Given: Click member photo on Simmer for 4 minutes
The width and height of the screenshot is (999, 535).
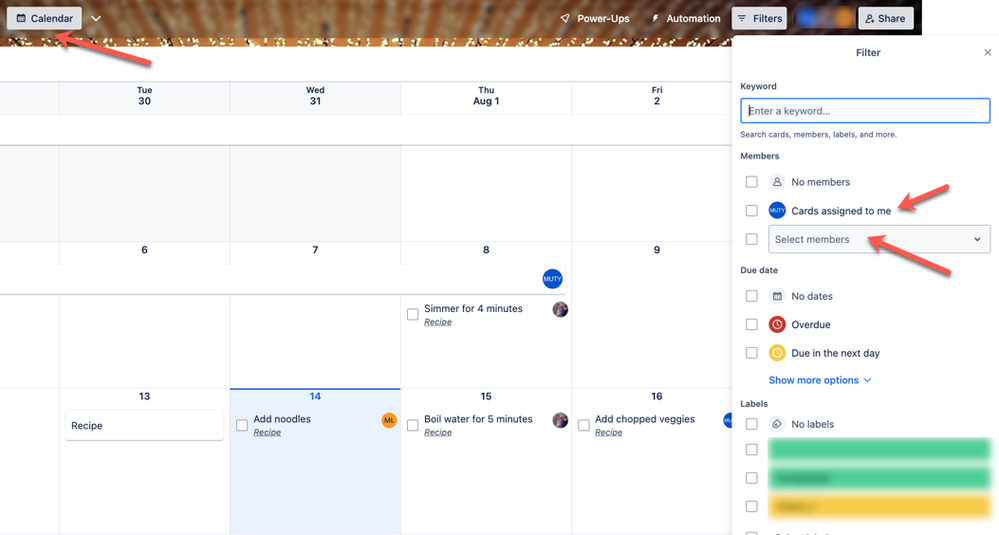Looking at the screenshot, I should [560, 310].
